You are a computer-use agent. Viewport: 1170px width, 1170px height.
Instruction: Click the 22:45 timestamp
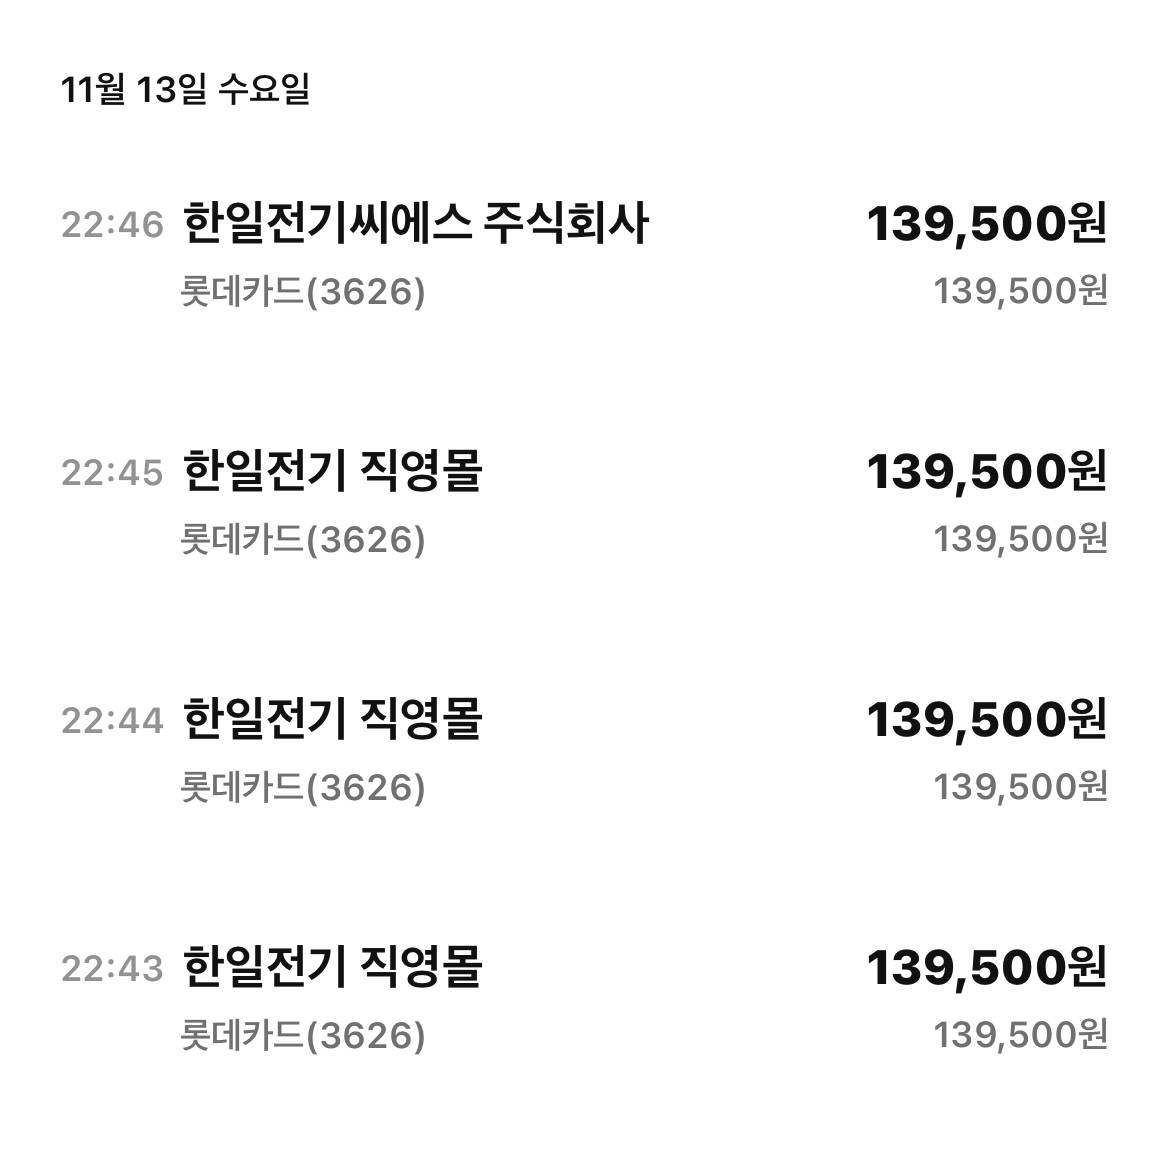coord(112,472)
